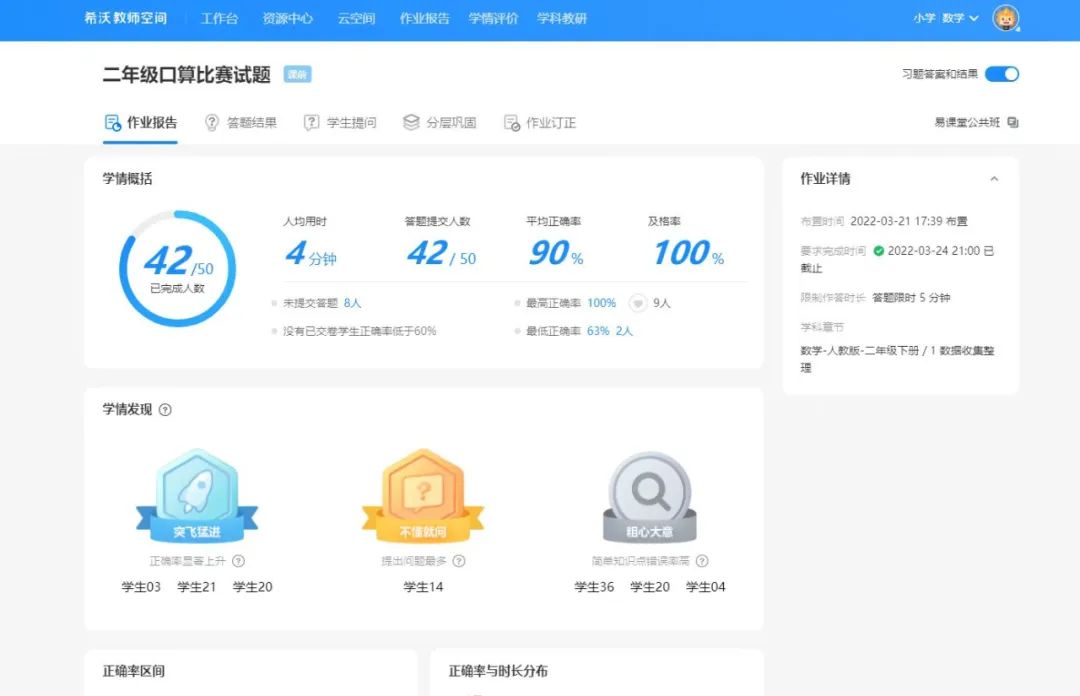
Task: Go to 学情评价 in the top menu
Action: point(493,18)
